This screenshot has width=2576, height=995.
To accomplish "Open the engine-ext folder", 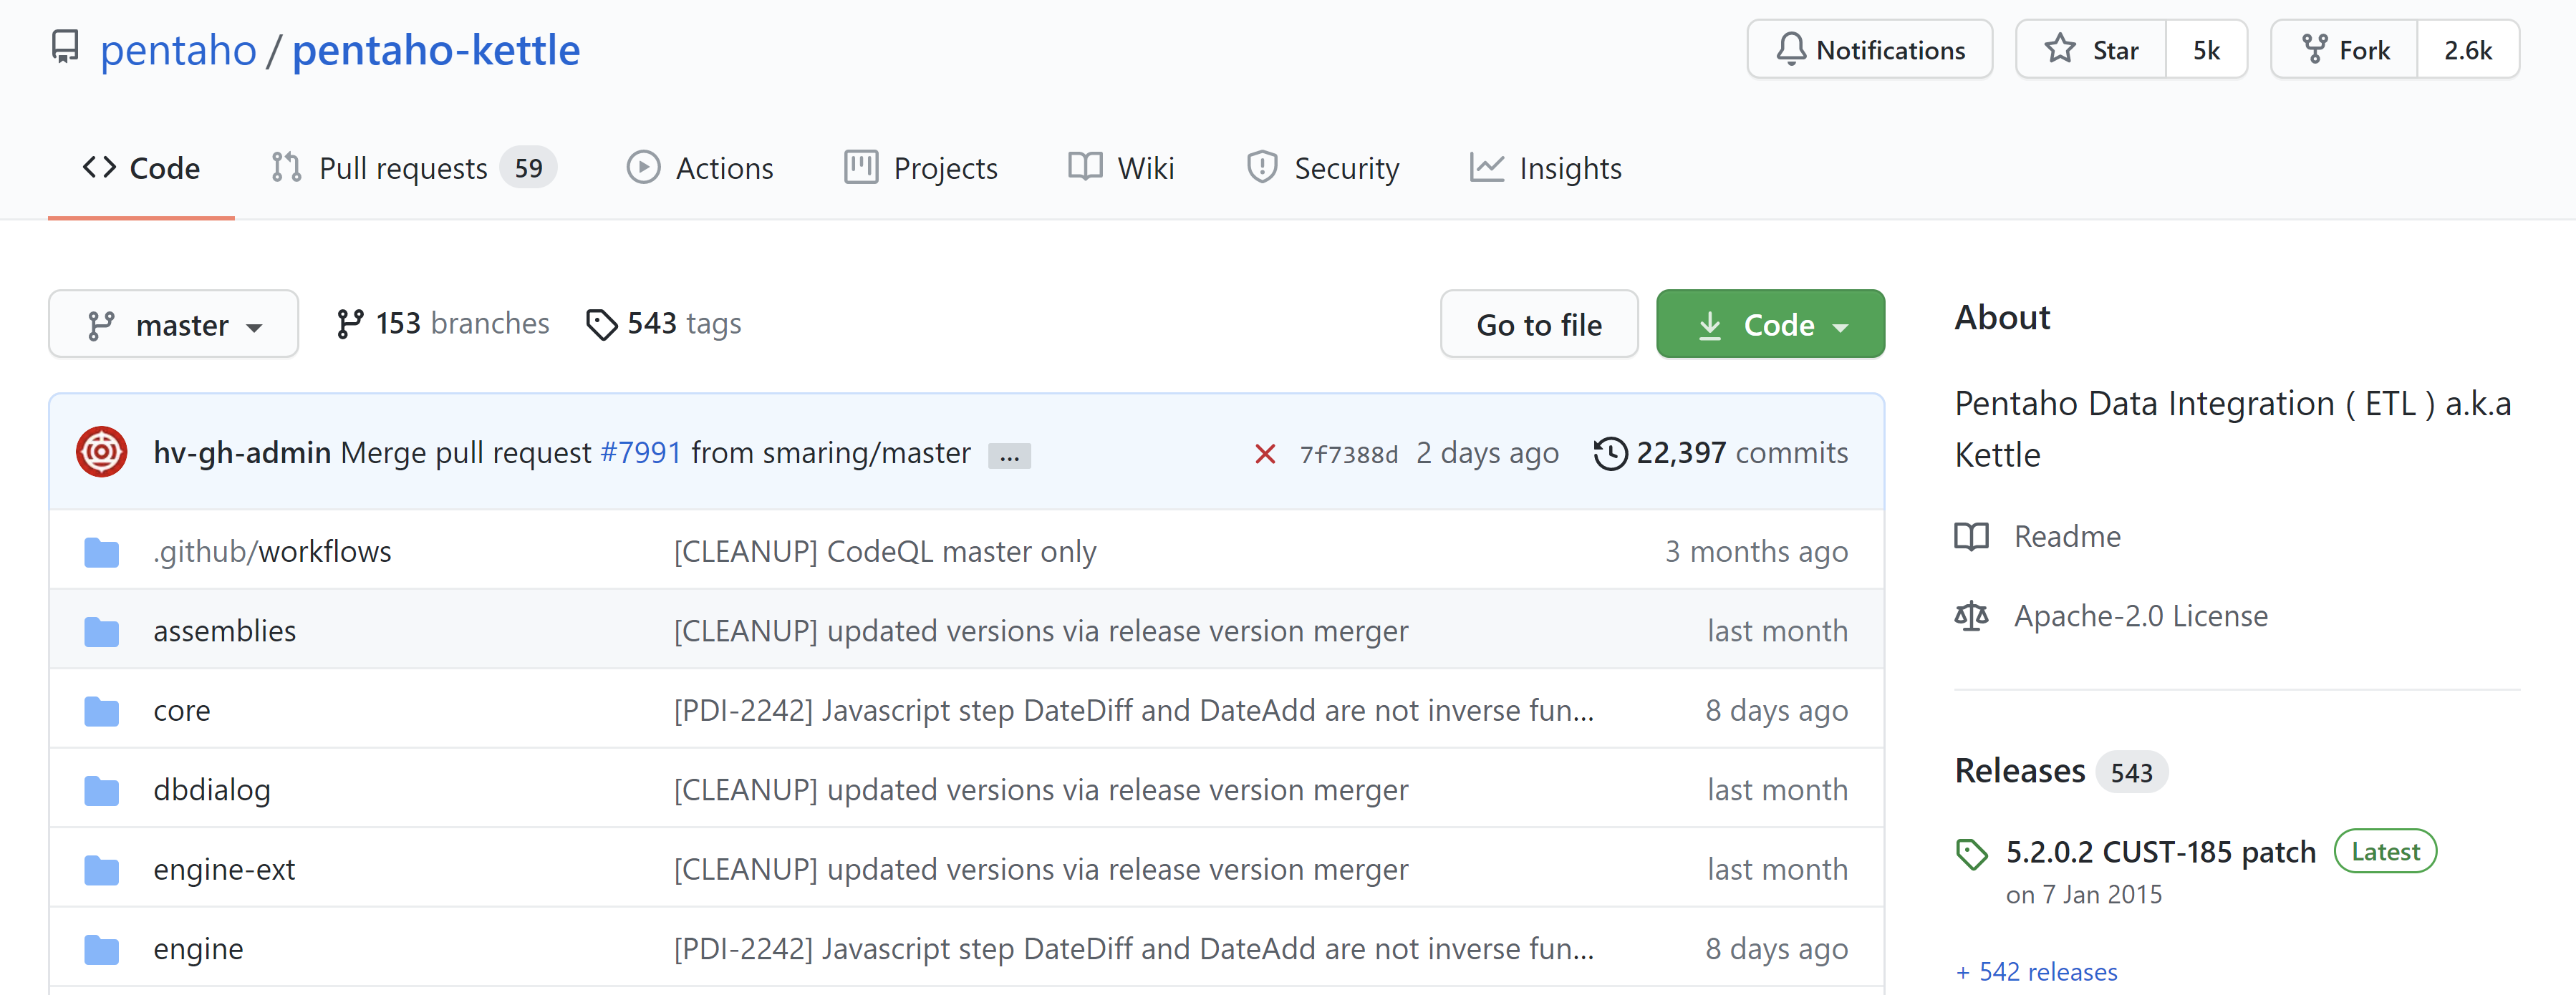I will click(224, 869).
